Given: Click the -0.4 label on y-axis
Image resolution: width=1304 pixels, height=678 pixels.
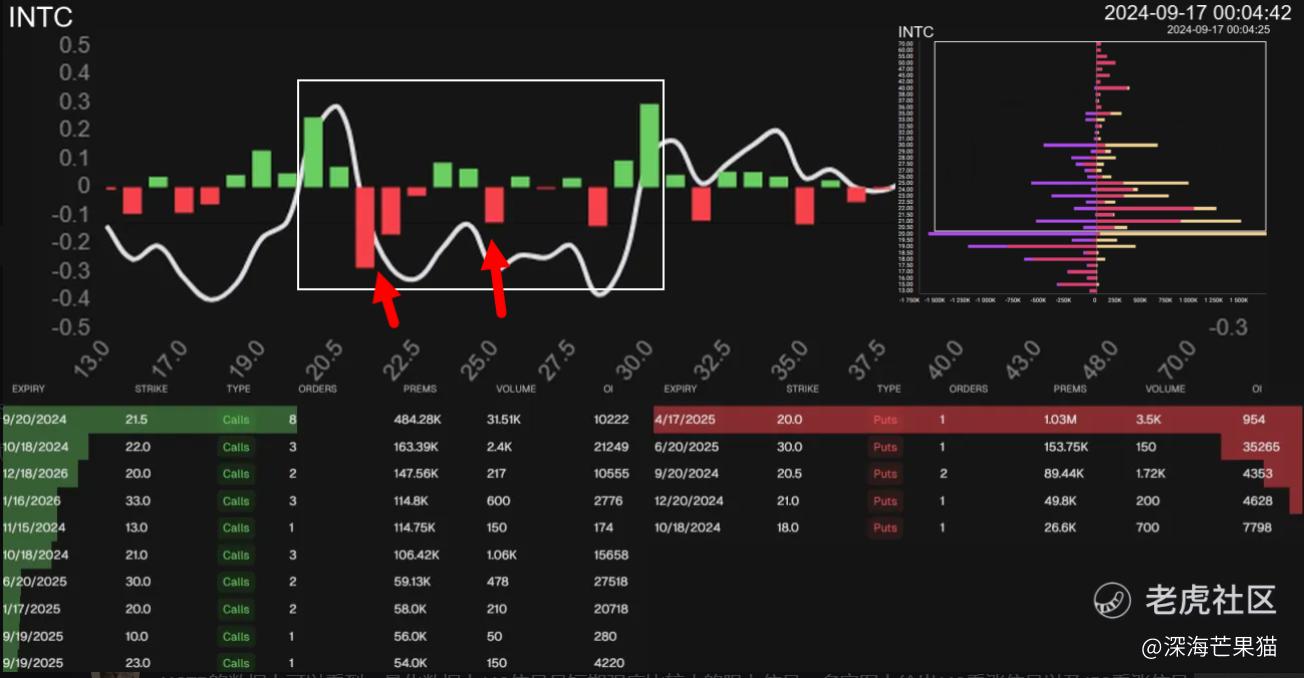Looking at the screenshot, I should pyautogui.click(x=69, y=298).
